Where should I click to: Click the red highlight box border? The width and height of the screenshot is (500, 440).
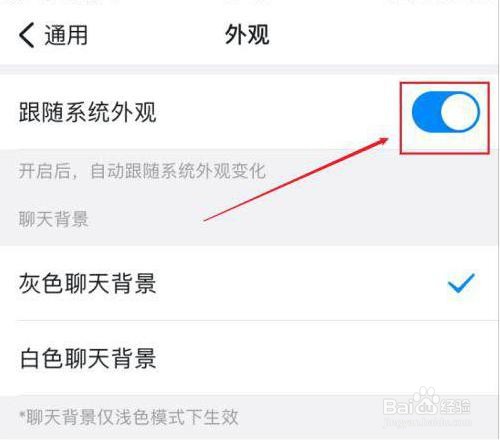point(445,83)
